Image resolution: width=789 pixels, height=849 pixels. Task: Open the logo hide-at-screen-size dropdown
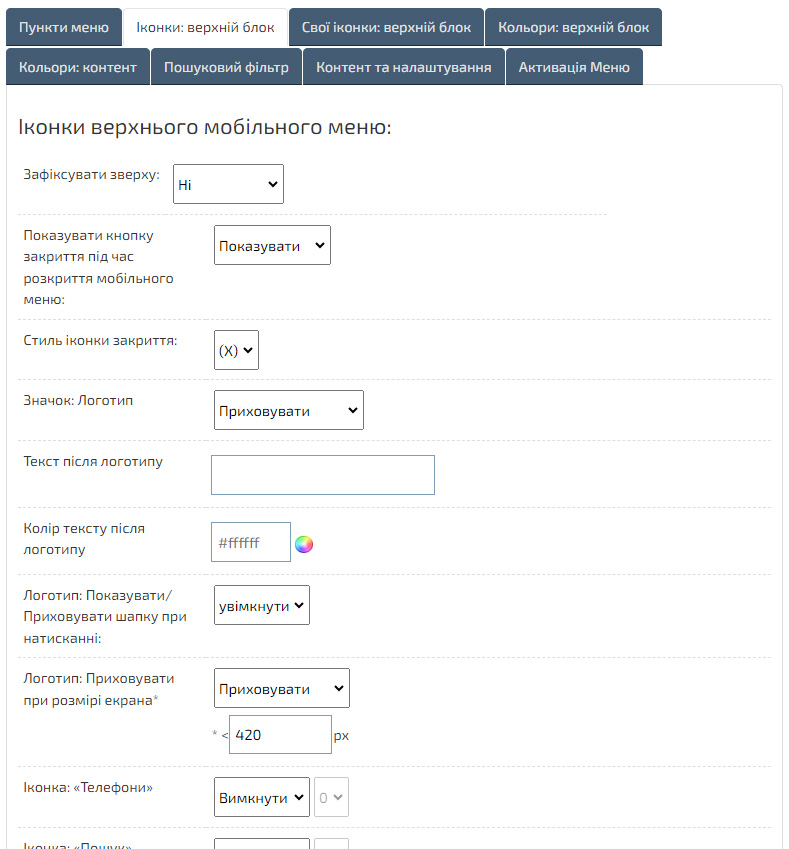[x=281, y=688]
